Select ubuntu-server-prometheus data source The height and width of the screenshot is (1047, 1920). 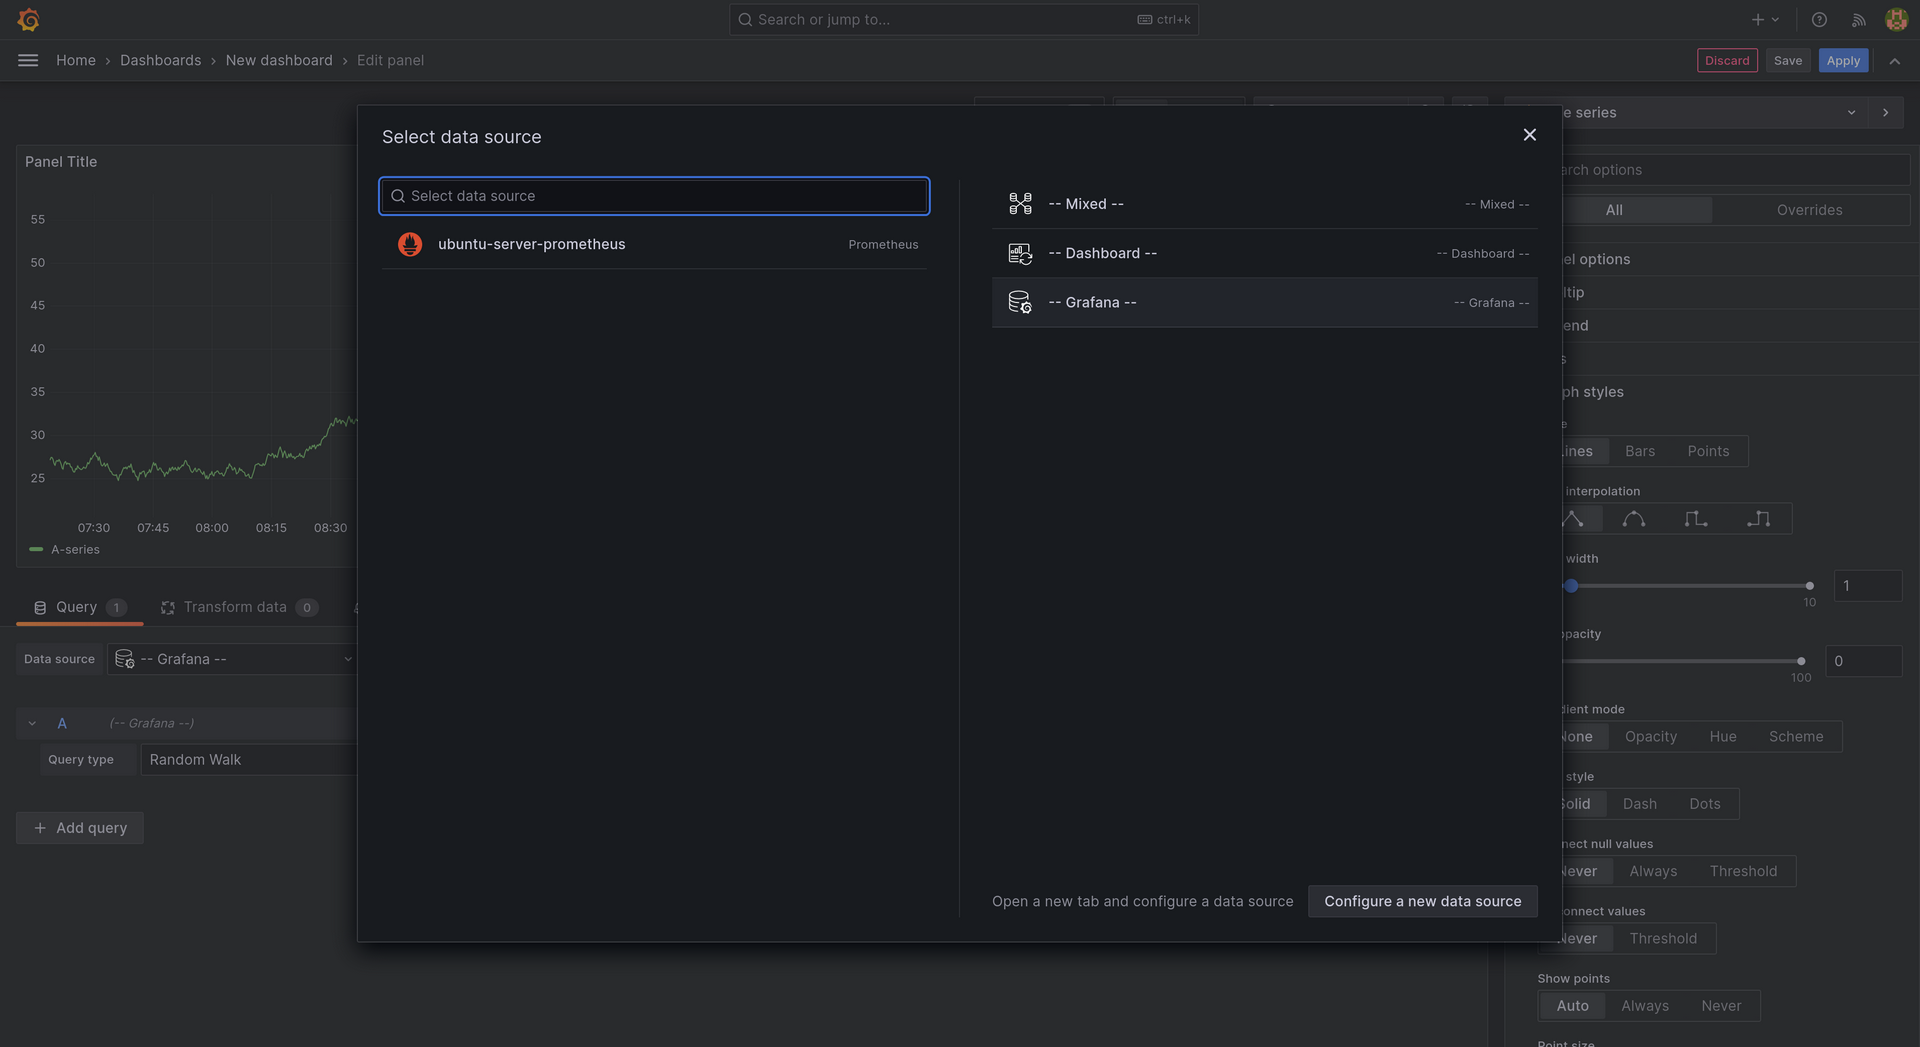pyautogui.click(x=654, y=244)
